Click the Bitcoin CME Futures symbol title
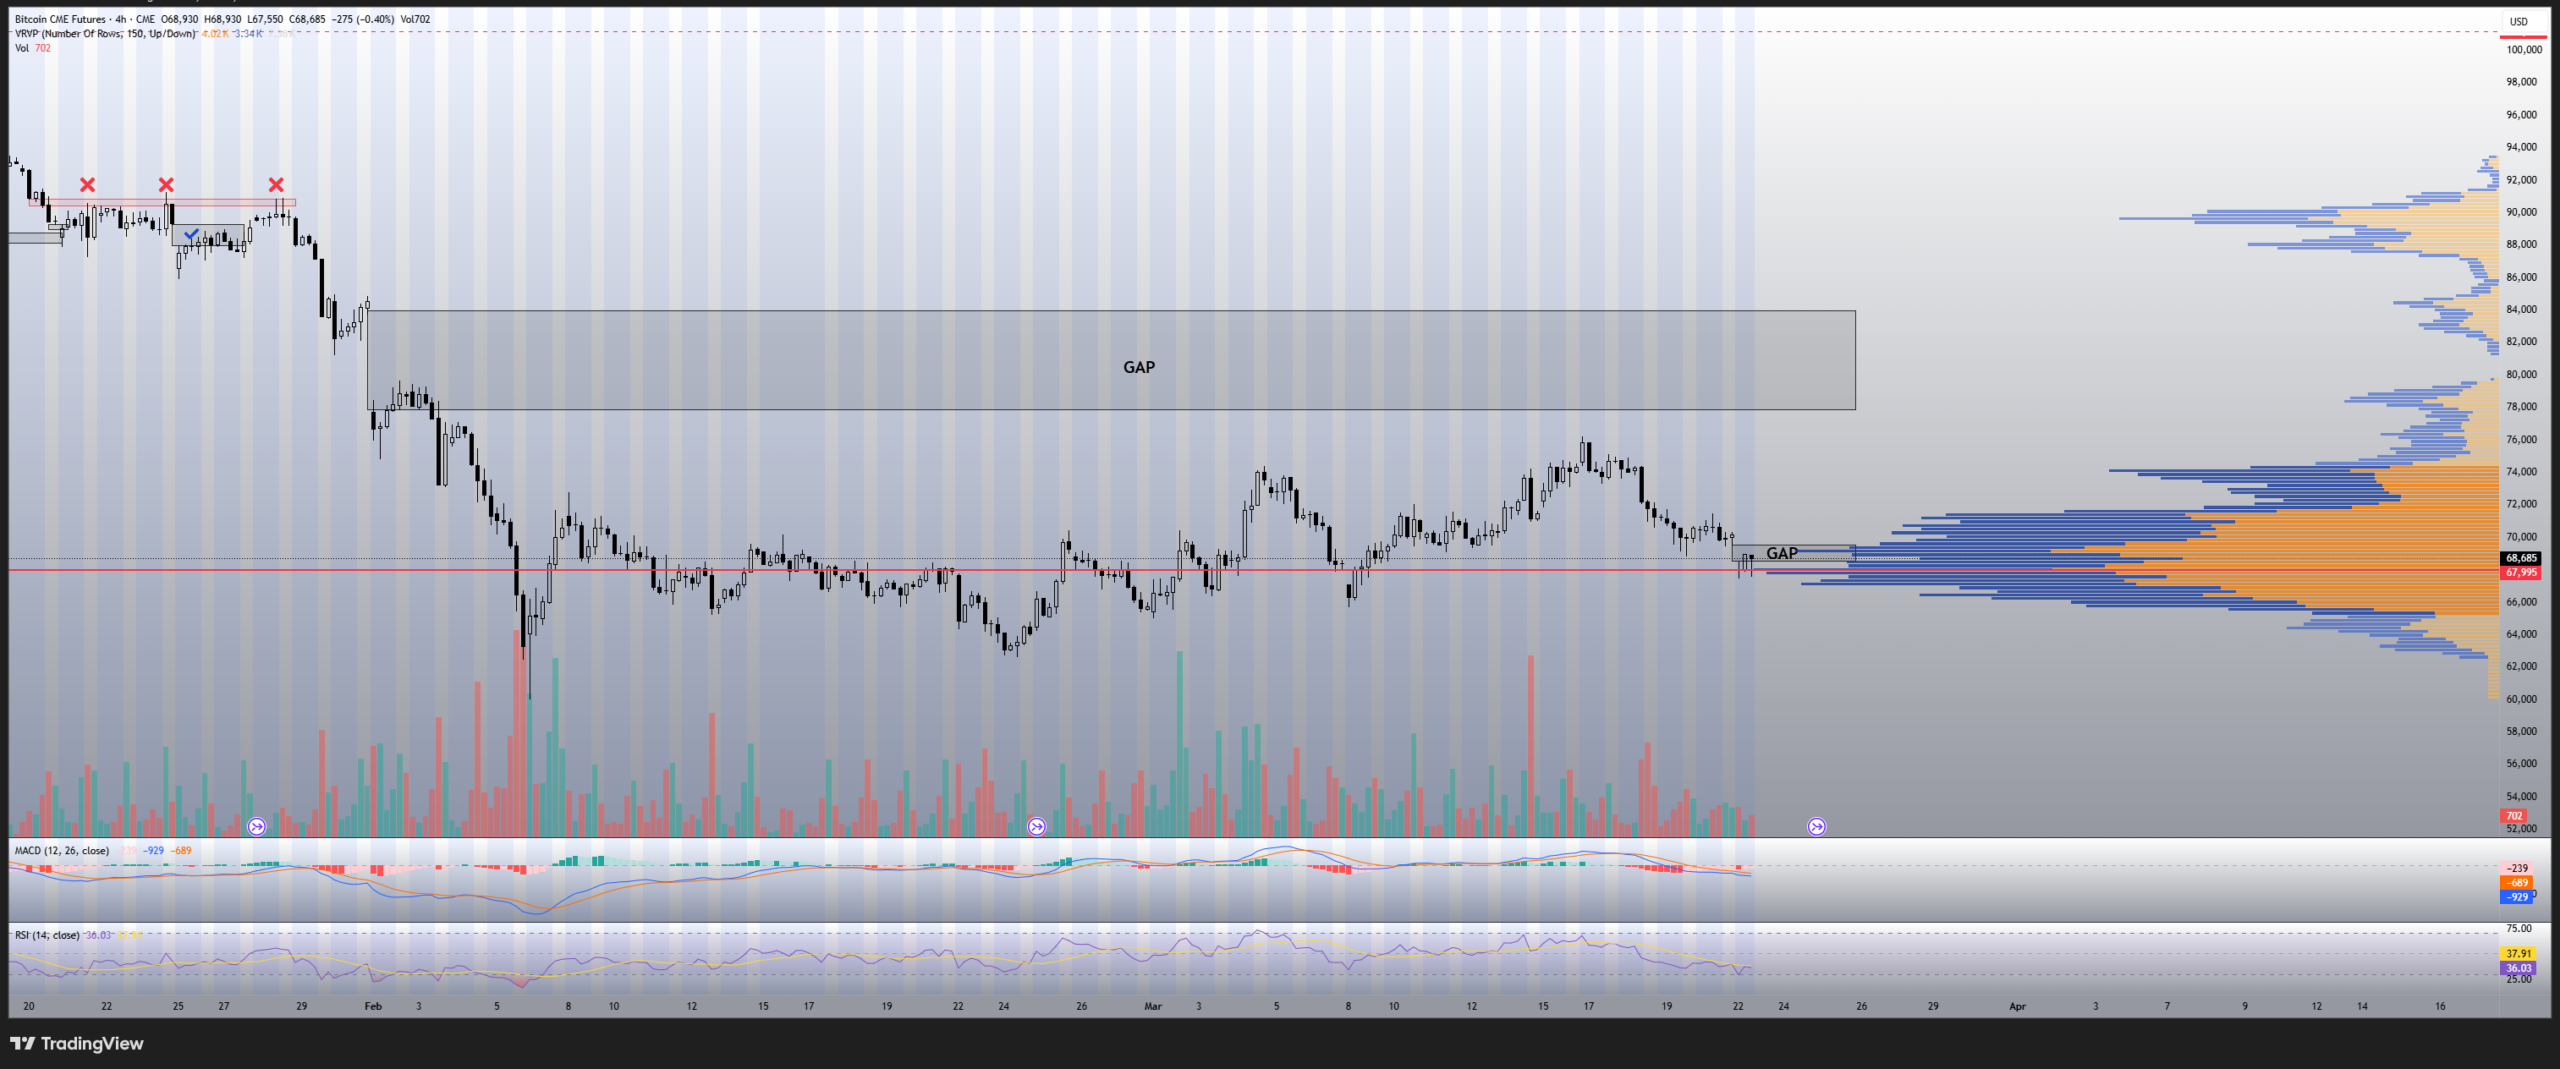 60,19
